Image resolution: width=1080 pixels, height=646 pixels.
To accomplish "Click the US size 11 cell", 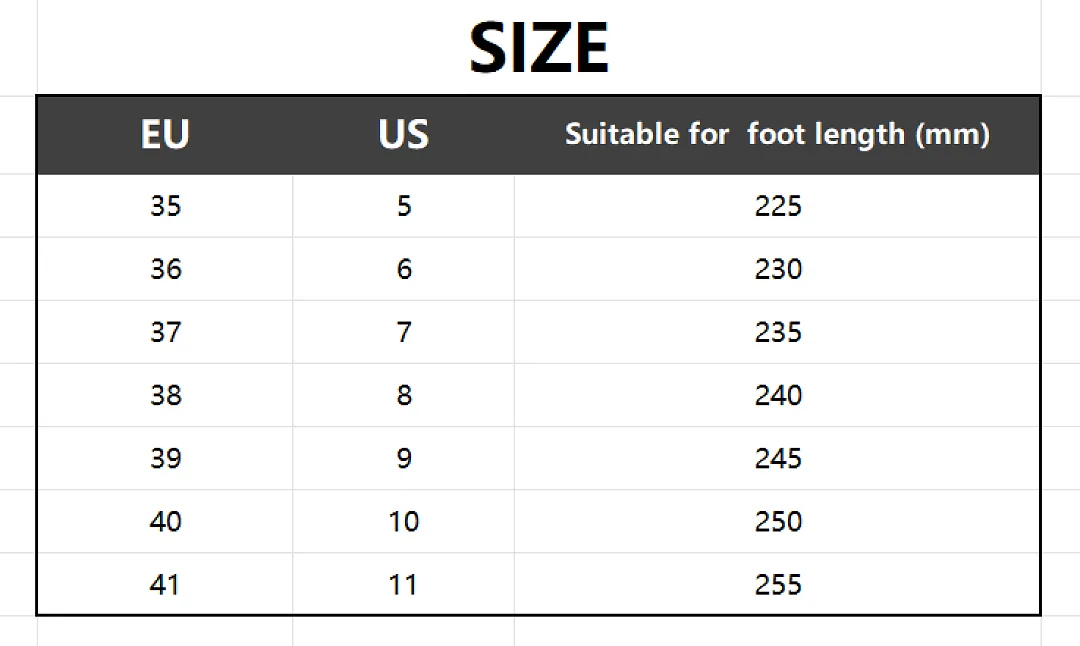I will click(x=404, y=585).
